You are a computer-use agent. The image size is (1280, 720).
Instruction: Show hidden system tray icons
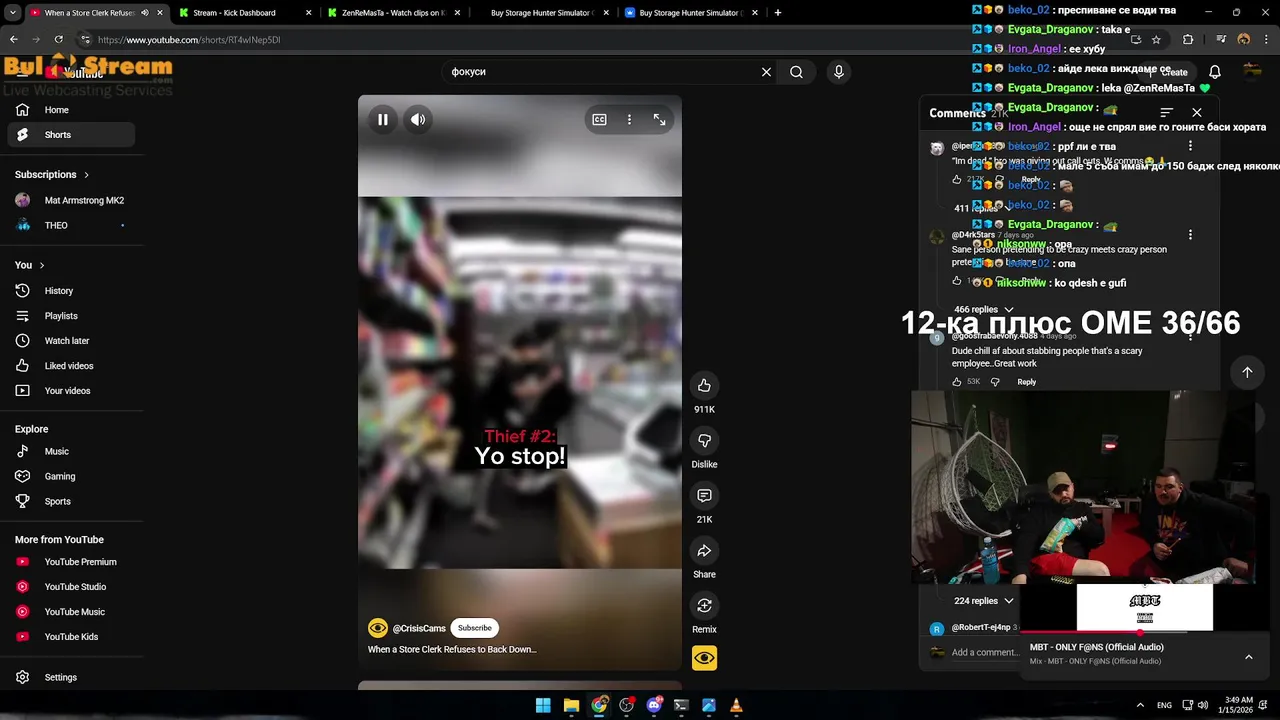pyautogui.click(x=1140, y=705)
